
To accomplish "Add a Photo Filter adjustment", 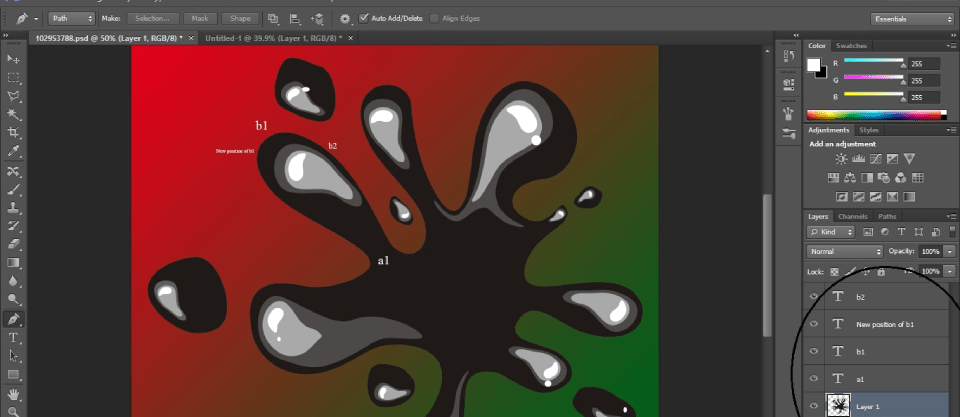I will [883, 178].
